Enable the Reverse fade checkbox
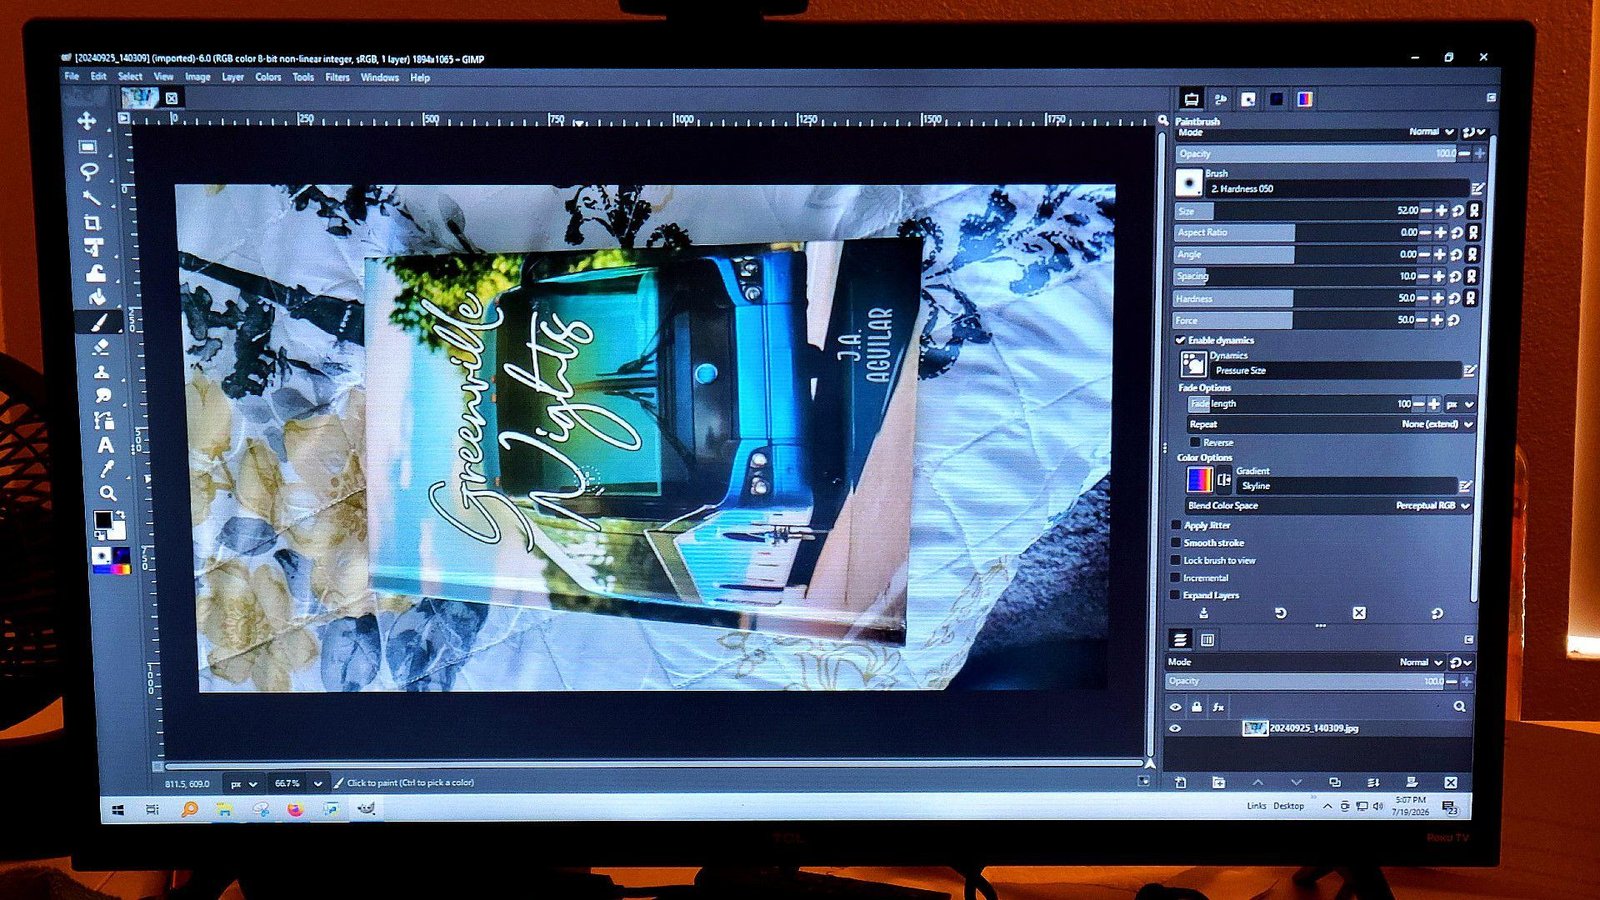 coord(1195,442)
